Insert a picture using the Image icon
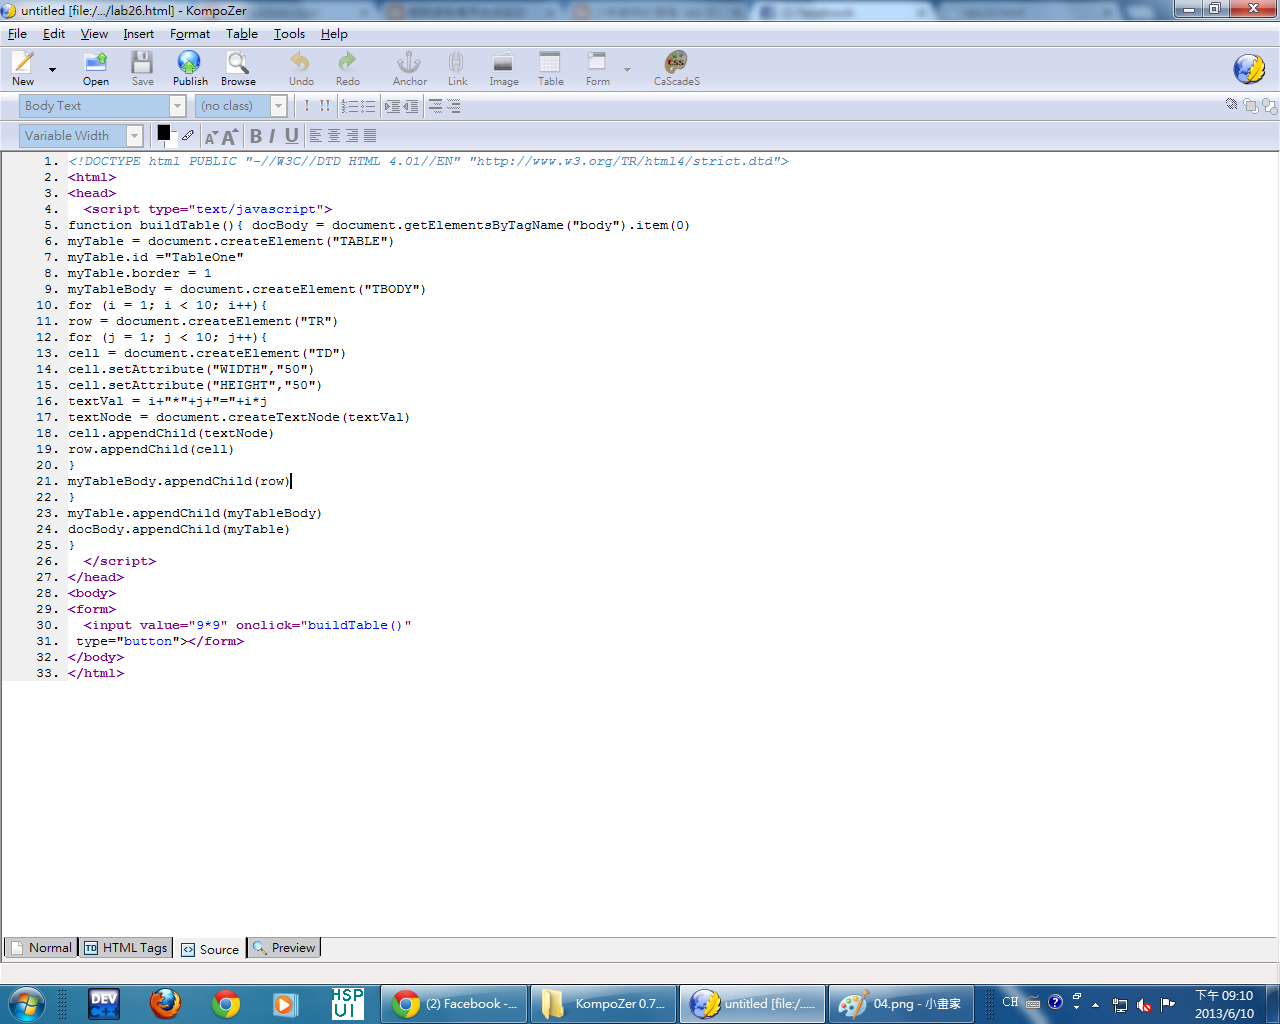This screenshot has height=1024, width=1280. 503,68
